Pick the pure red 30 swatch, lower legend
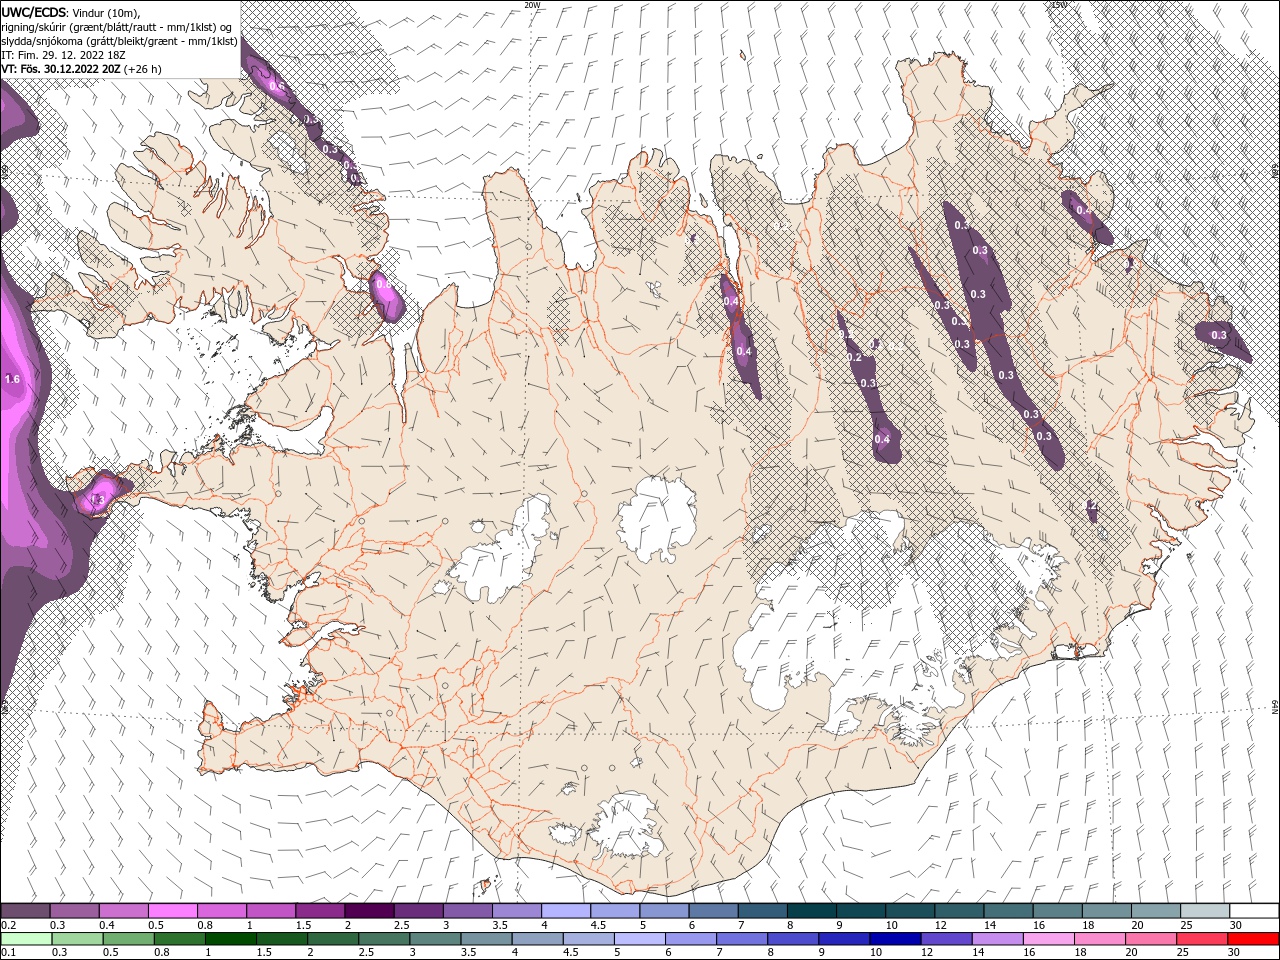The height and width of the screenshot is (960, 1280). point(1253,939)
